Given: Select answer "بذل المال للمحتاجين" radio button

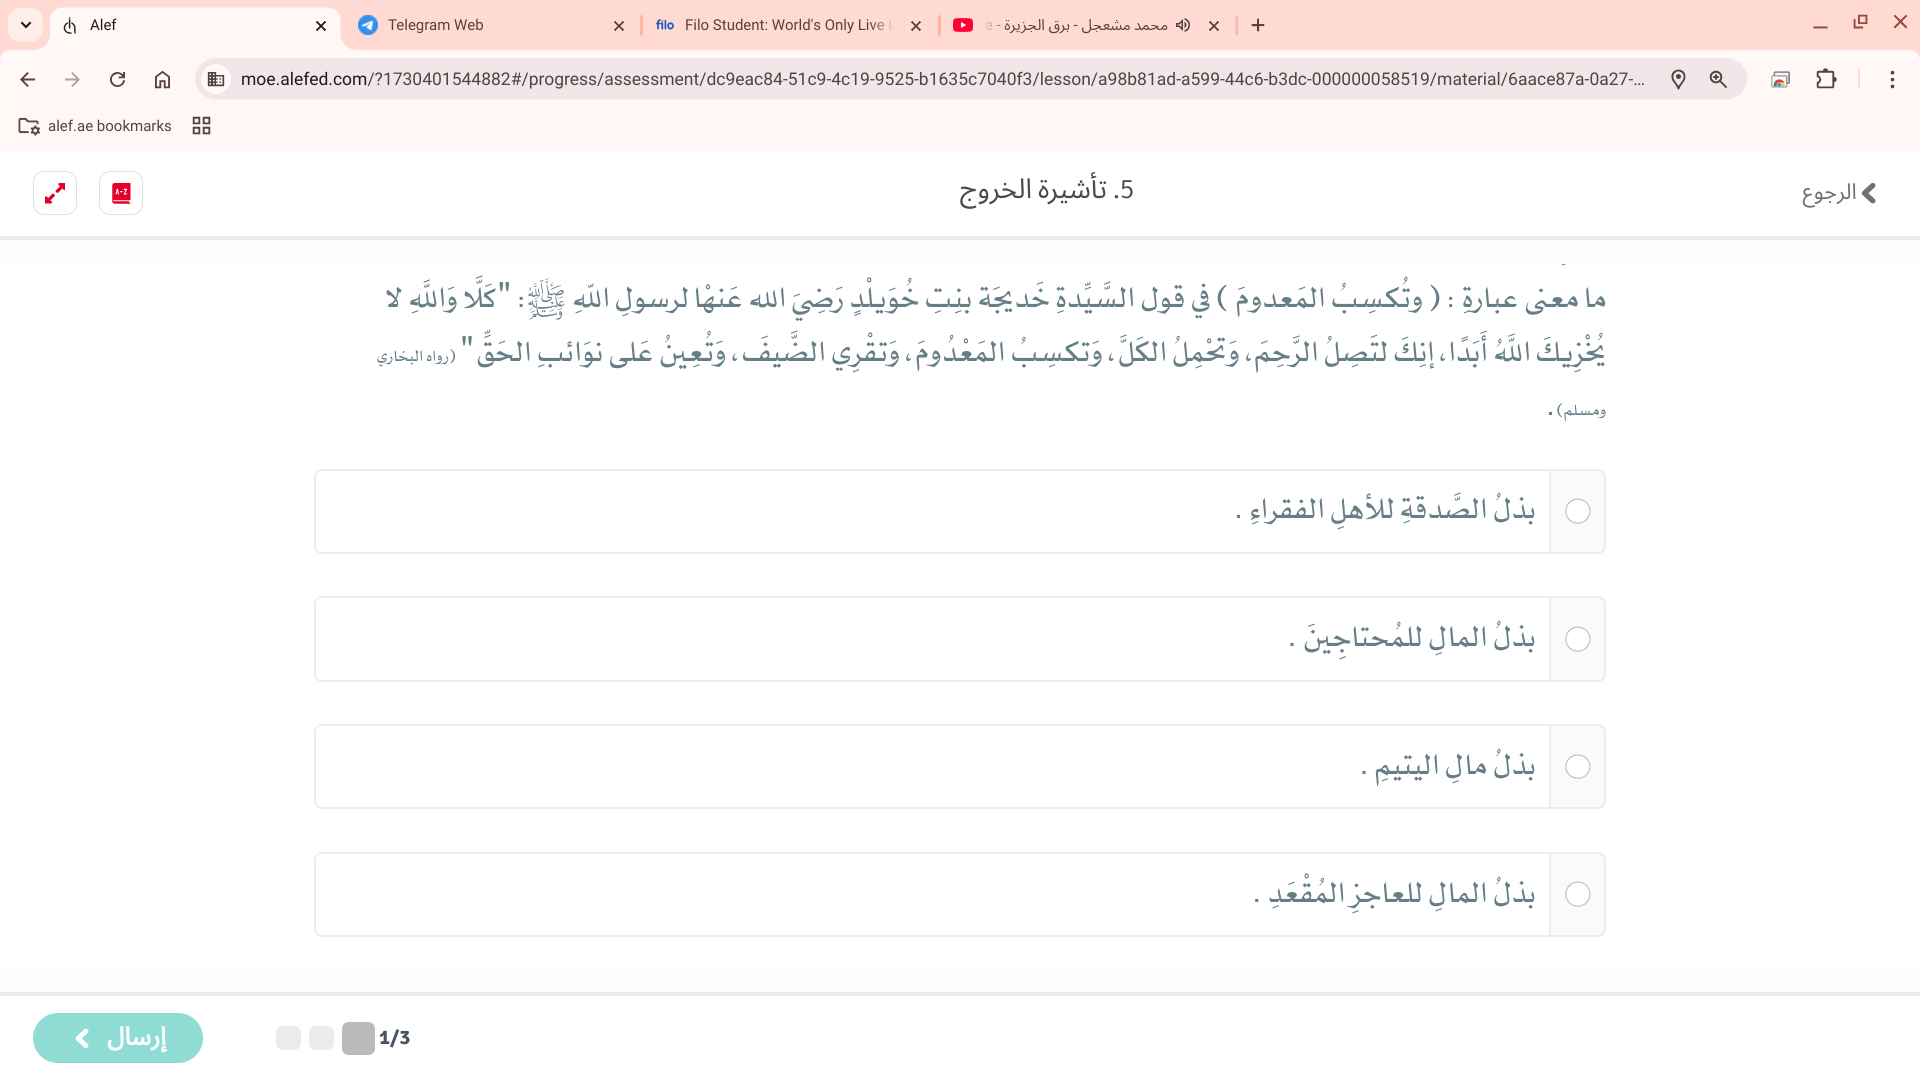Looking at the screenshot, I should [x=1577, y=639].
